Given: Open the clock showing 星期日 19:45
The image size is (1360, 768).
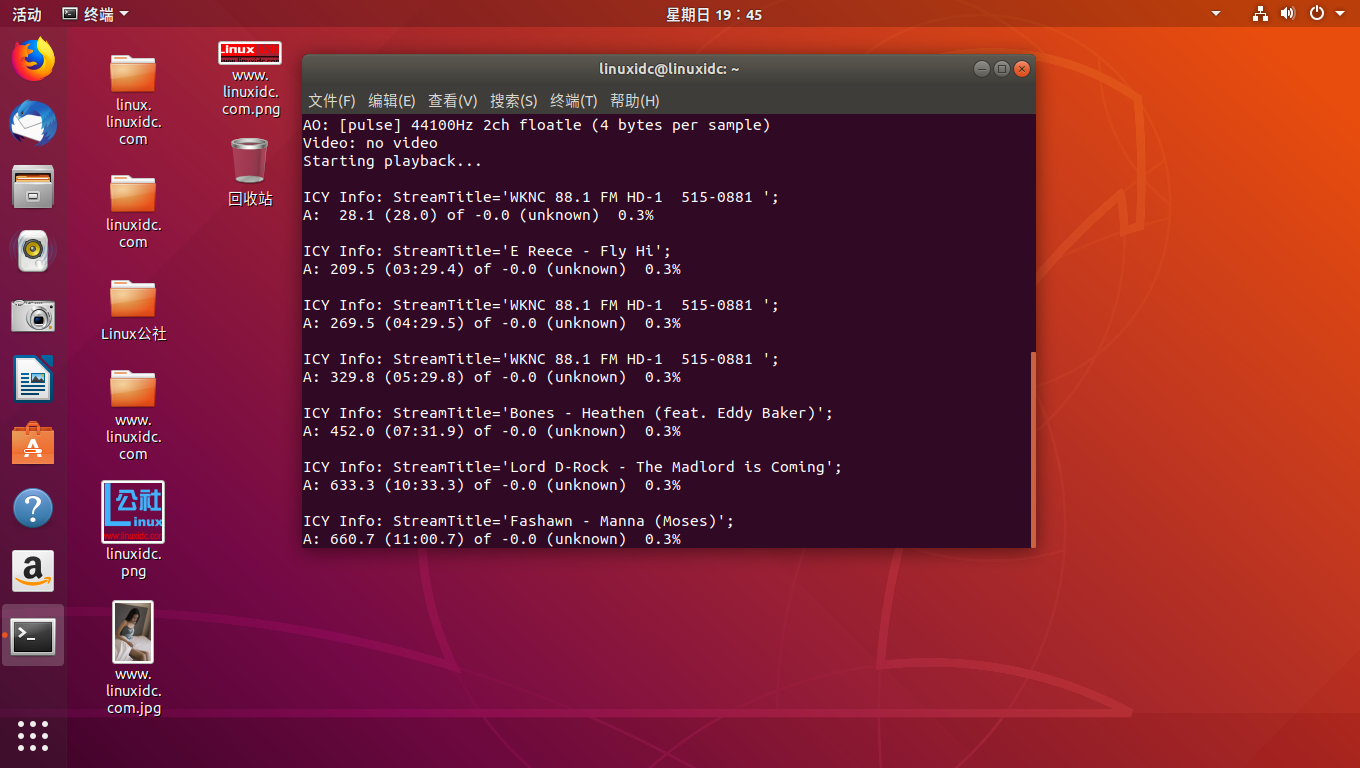Looking at the screenshot, I should [714, 14].
